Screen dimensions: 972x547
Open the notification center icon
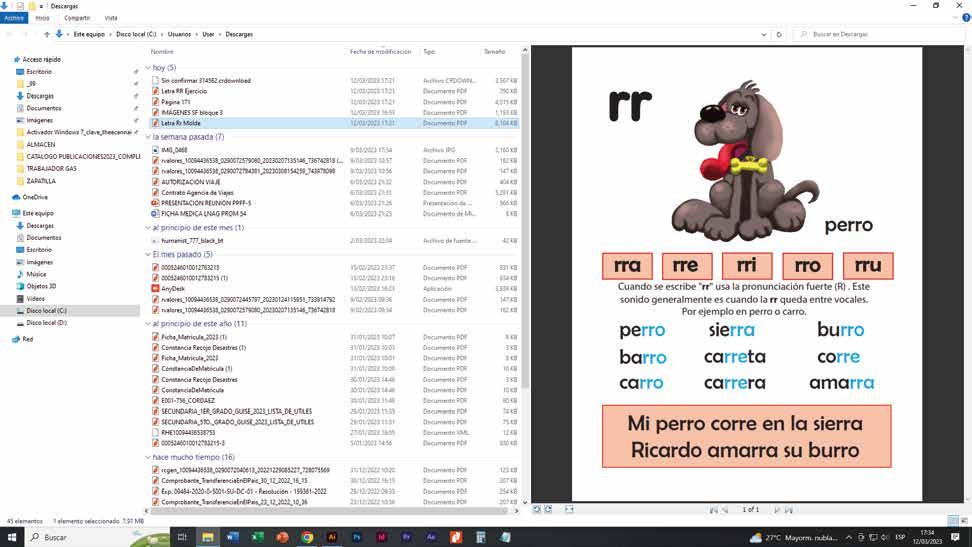coord(955,537)
